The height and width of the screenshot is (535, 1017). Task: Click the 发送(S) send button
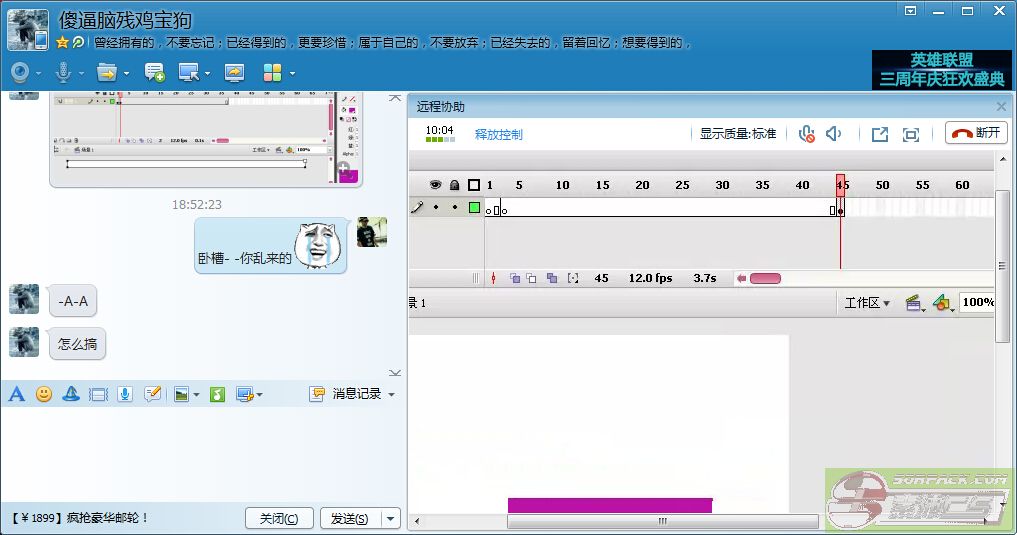(349, 518)
